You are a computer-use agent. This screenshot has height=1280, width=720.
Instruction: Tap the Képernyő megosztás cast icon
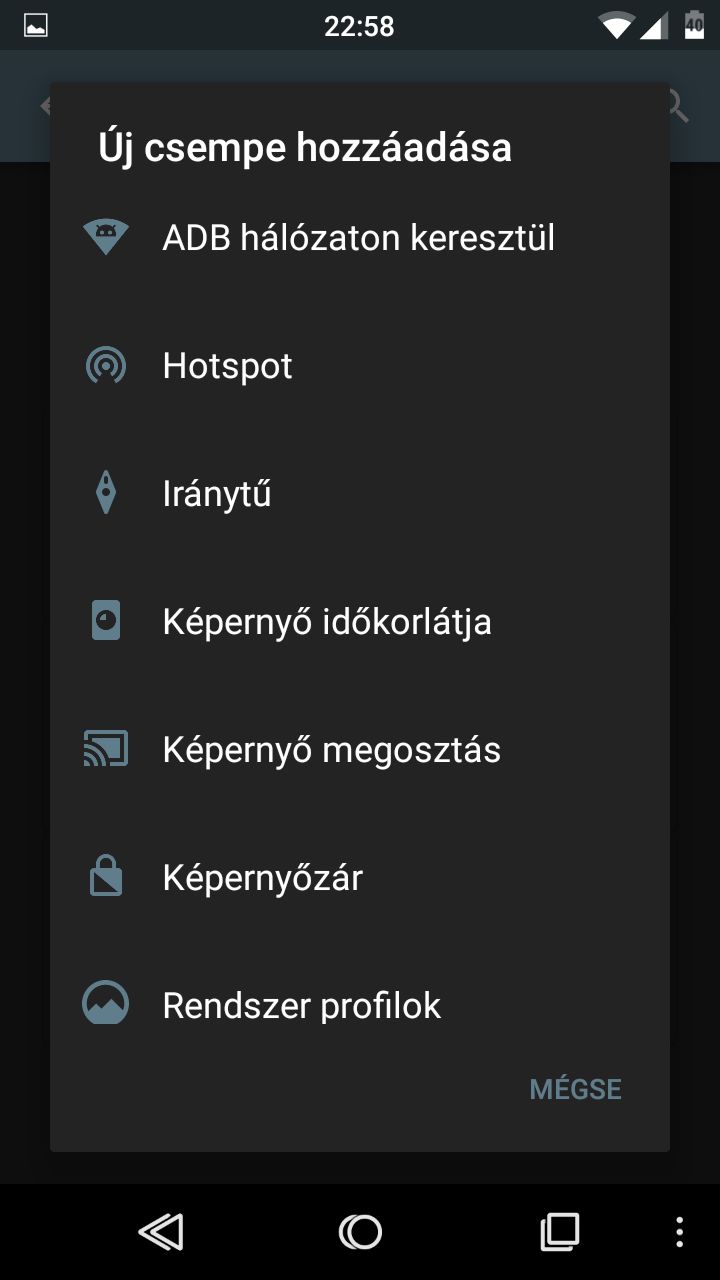click(x=105, y=750)
